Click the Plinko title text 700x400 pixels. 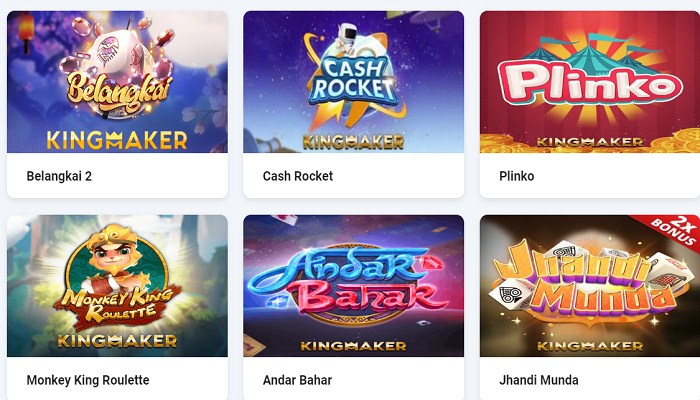click(x=517, y=176)
